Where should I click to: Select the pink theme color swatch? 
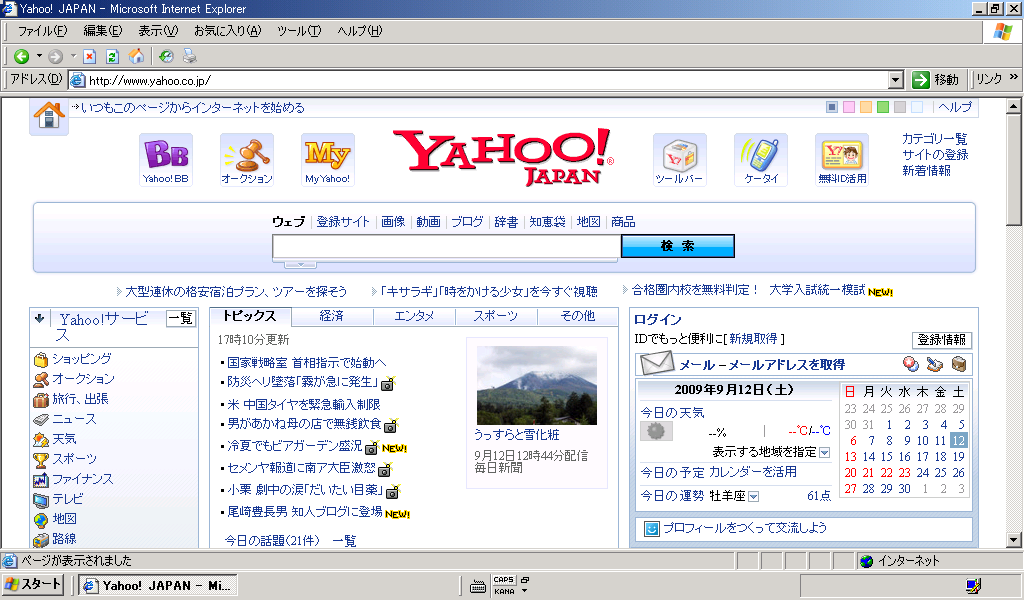point(849,107)
